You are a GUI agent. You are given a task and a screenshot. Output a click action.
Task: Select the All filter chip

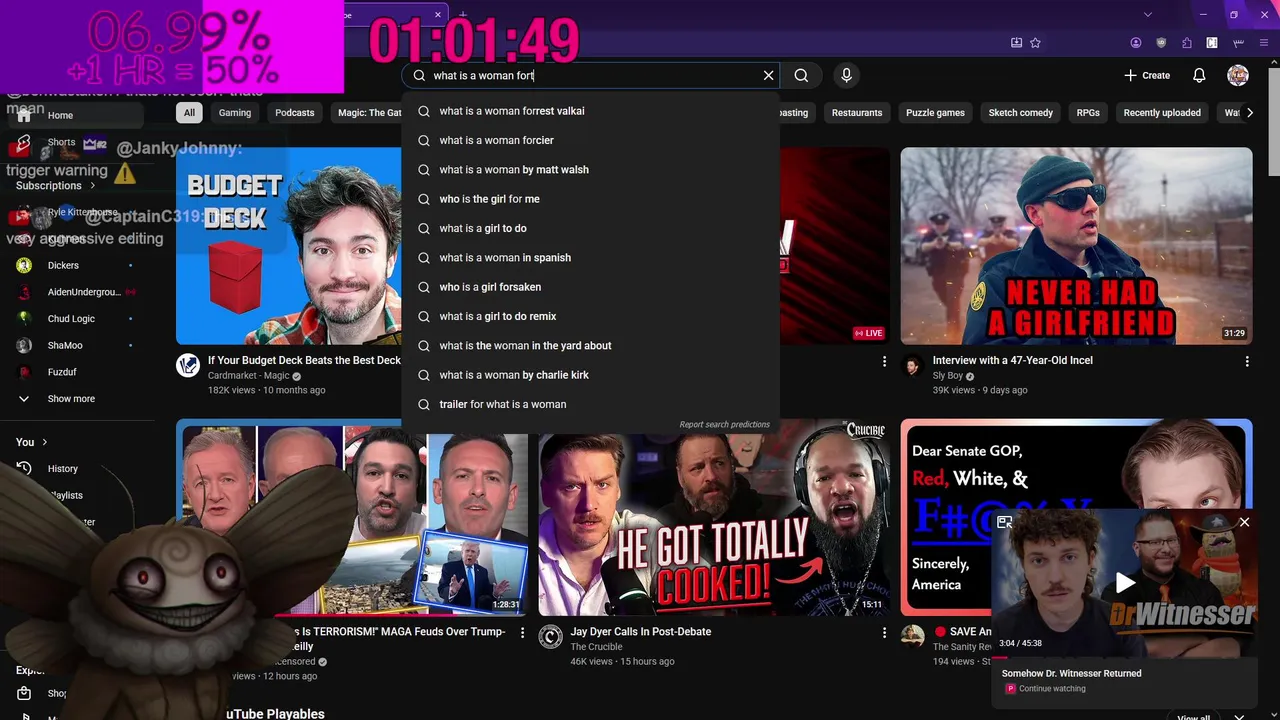(189, 113)
